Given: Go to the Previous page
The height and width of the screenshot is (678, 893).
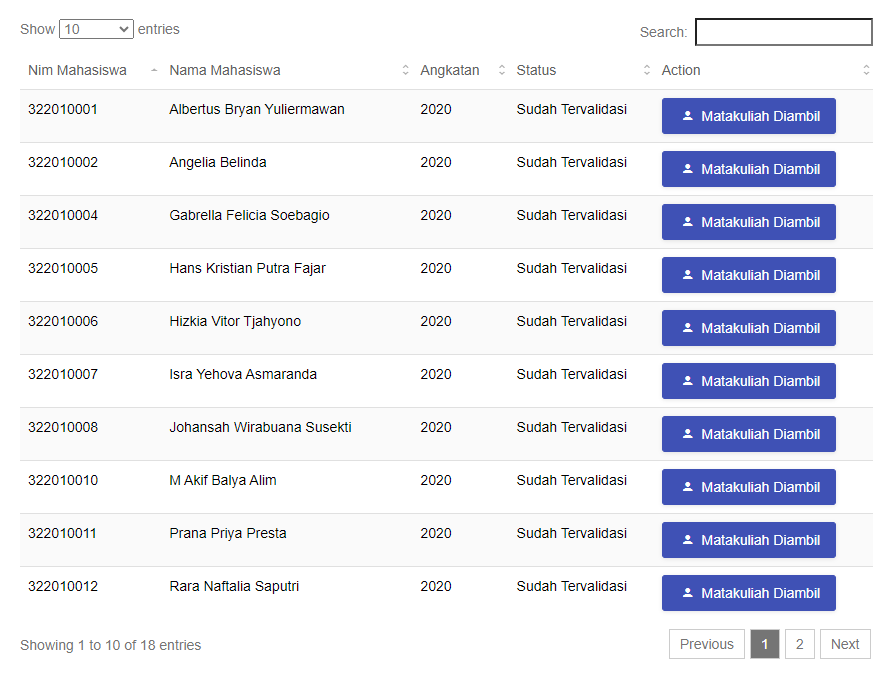Looking at the screenshot, I should 707,644.
